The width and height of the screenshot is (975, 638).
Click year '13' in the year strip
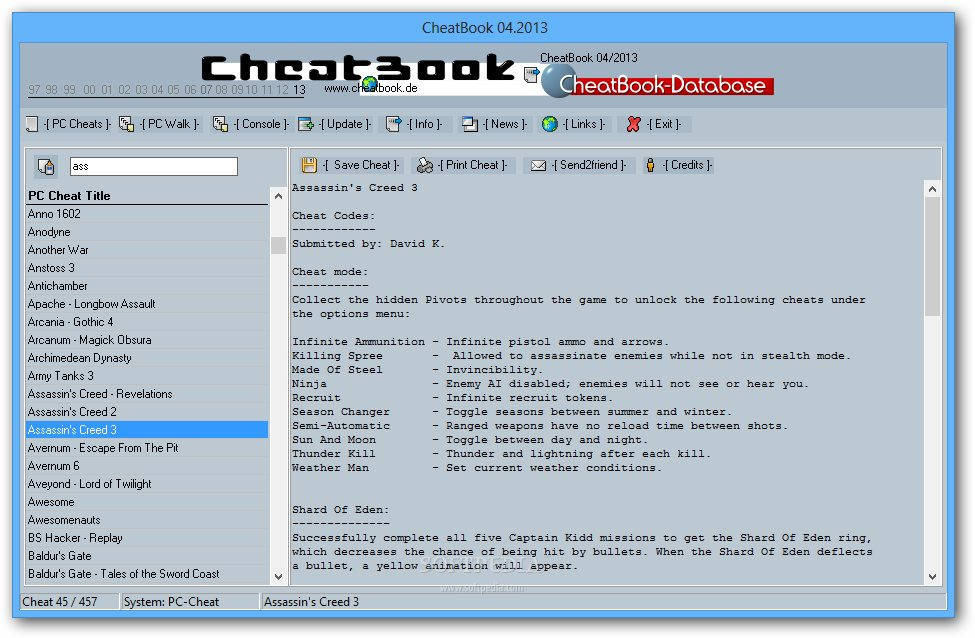299,90
